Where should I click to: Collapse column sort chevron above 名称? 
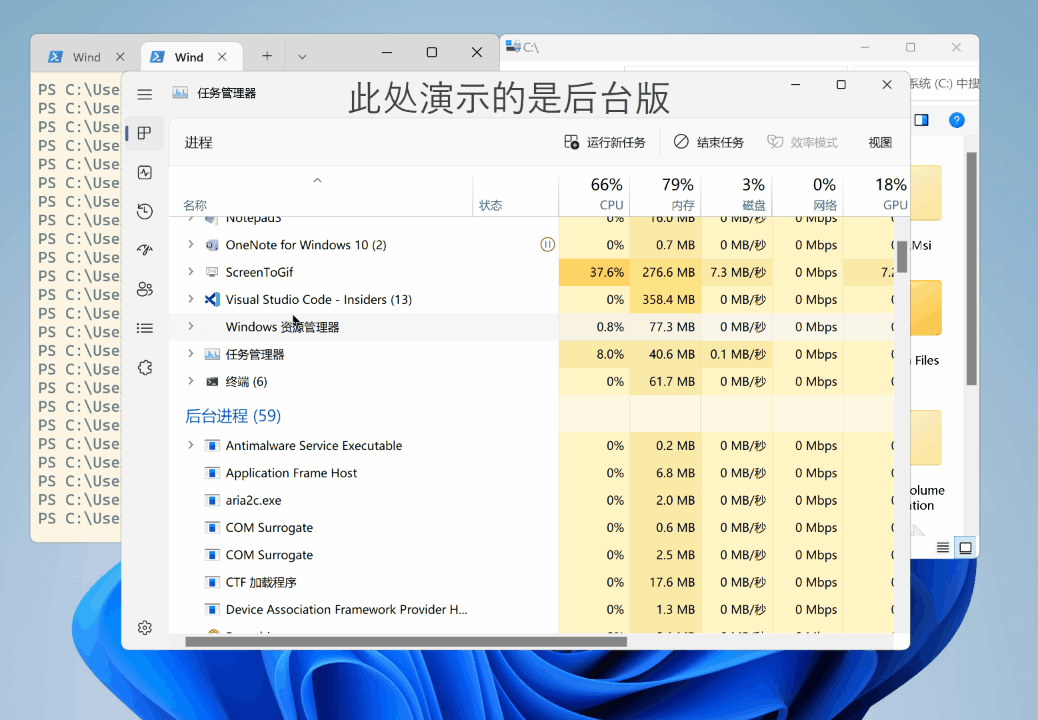point(317,180)
